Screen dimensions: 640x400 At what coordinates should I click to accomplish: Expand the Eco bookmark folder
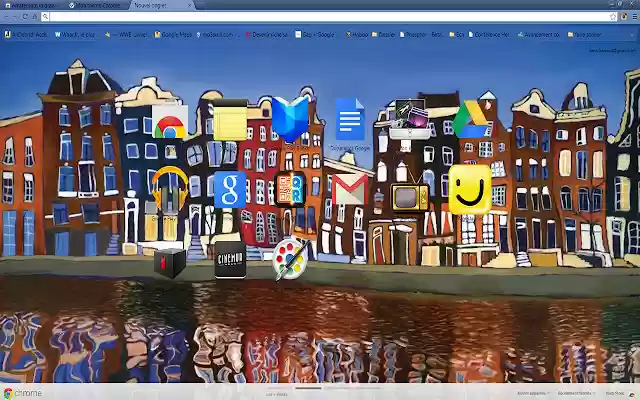[x=457, y=35]
